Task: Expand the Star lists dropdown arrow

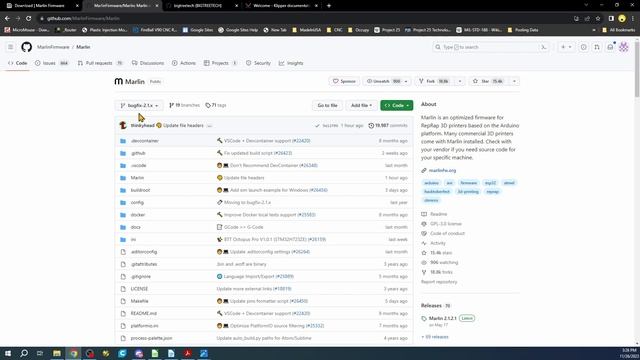Action: tap(514, 81)
